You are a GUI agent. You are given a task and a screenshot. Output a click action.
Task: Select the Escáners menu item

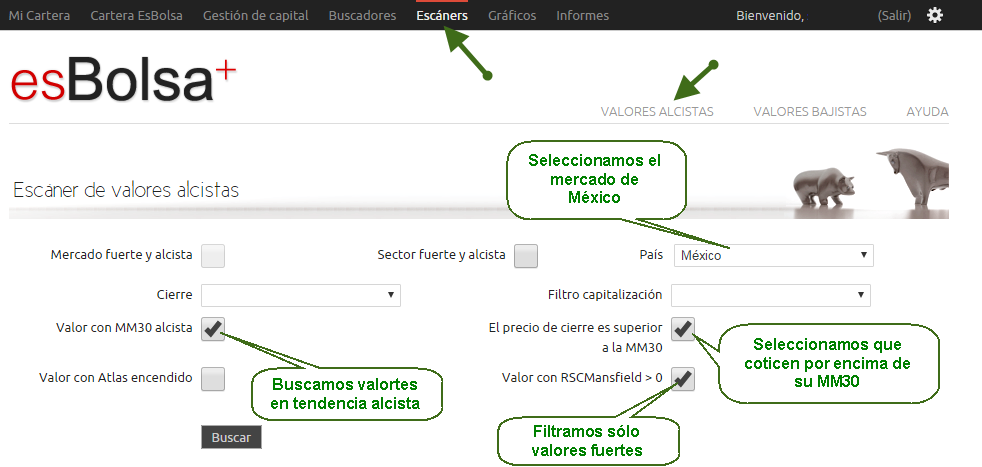pyautogui.click(x=442, y=16)
